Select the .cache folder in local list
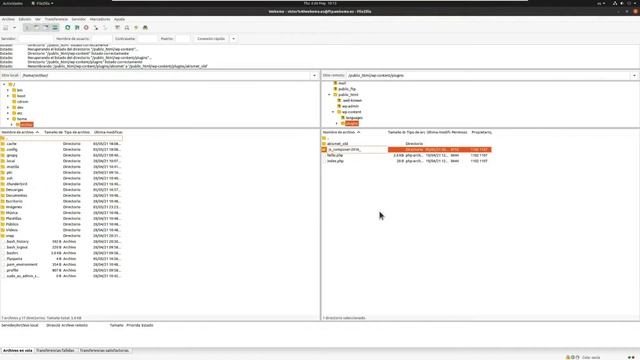 11,144
